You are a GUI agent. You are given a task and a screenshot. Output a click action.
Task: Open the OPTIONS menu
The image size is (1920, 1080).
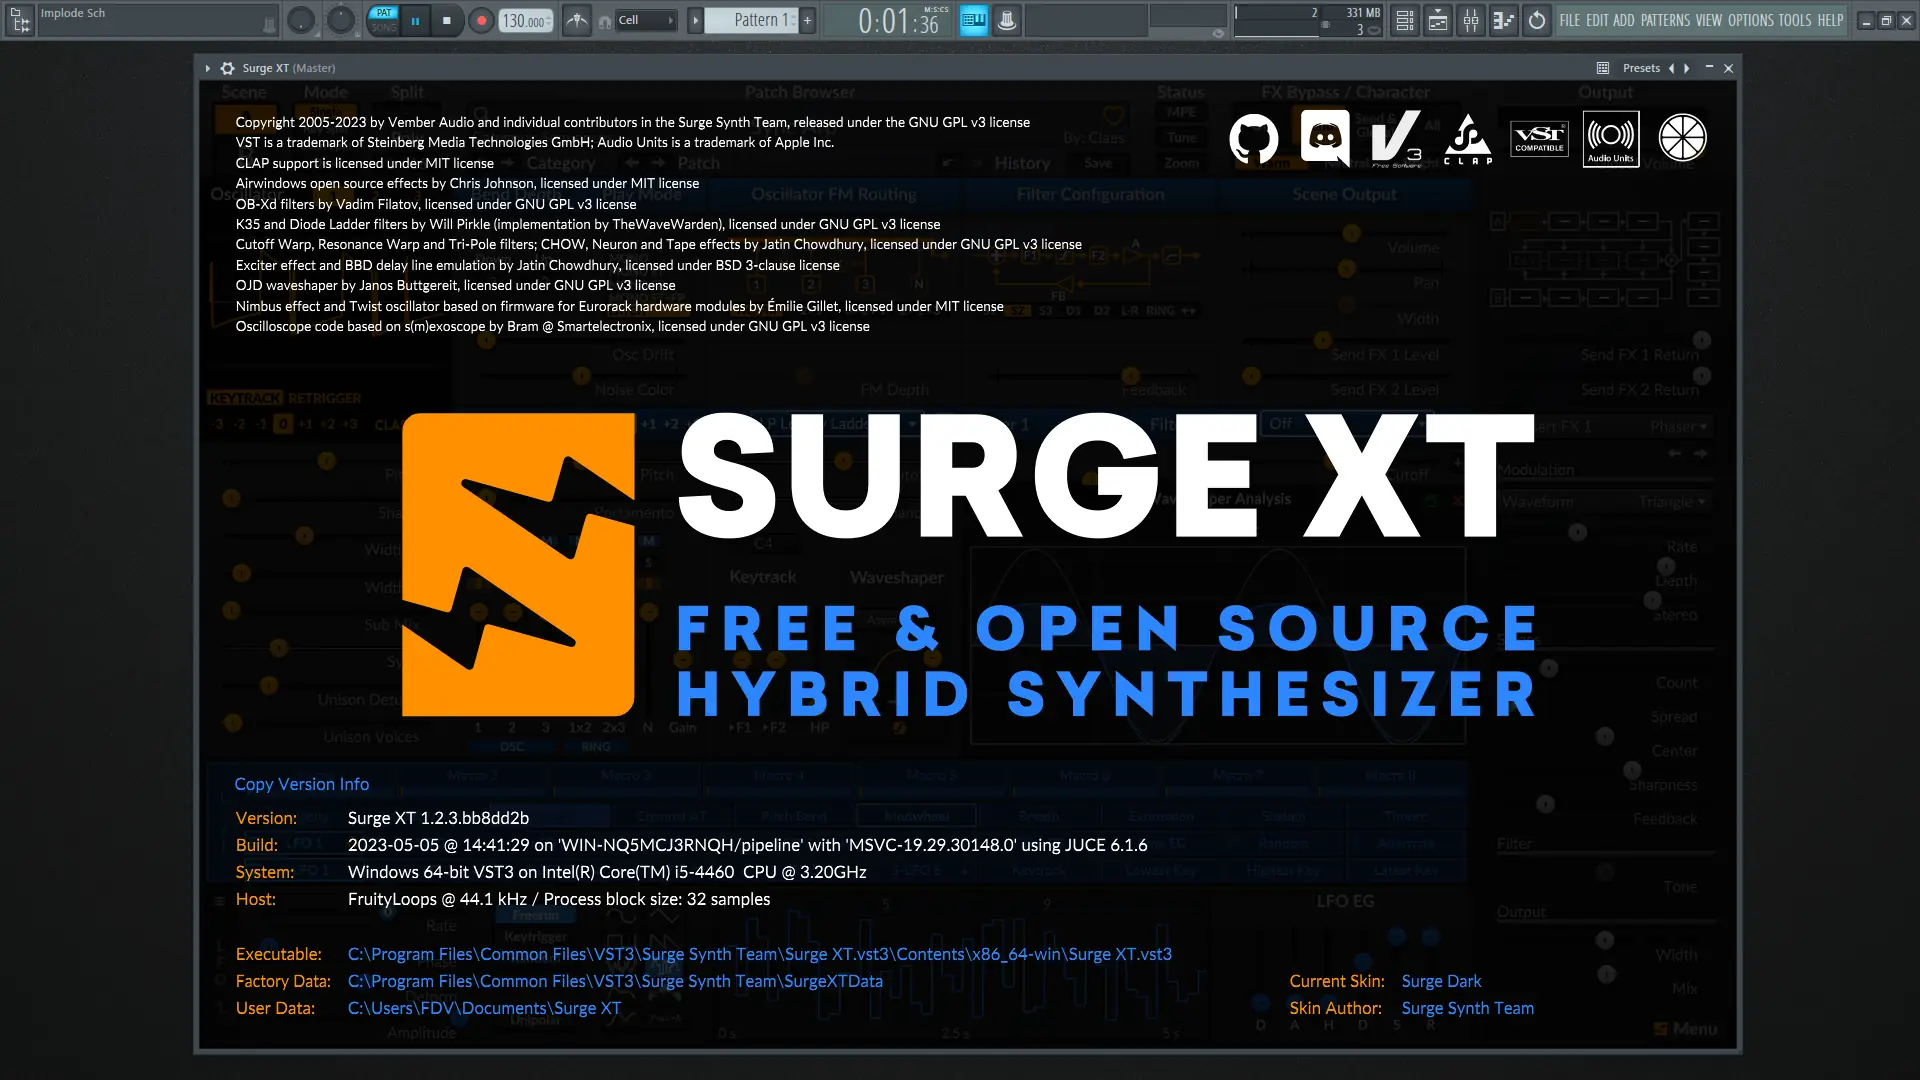coord(1750,20)
